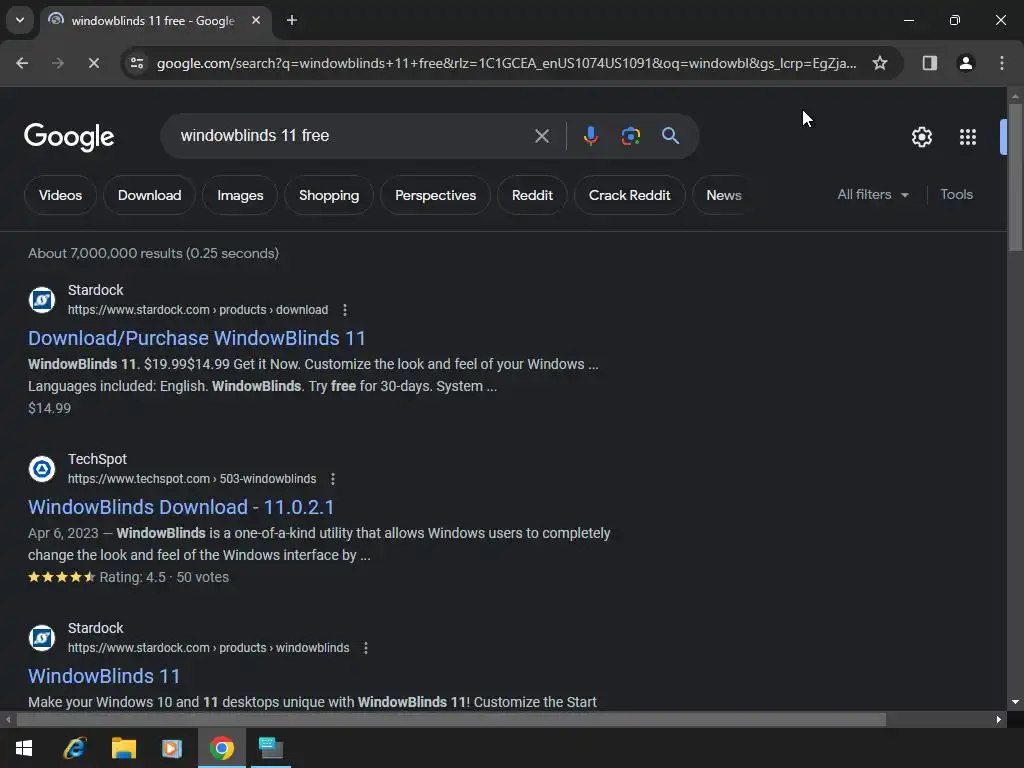Open Google apps grid
Viewport: 1024px width, 768px height.
pos(967,137)
